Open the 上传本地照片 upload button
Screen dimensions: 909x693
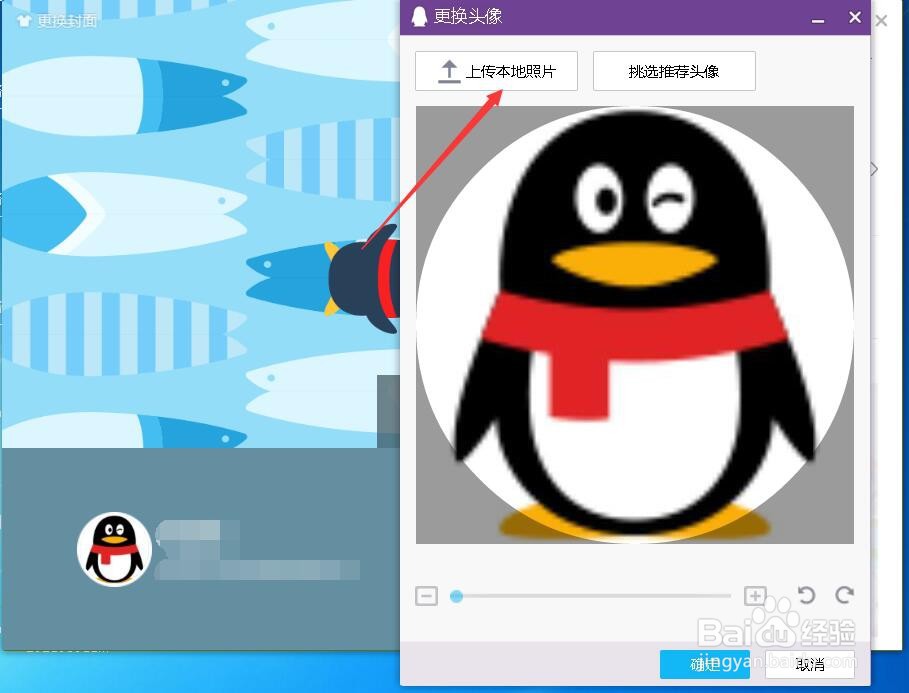(x=498, y=70)
